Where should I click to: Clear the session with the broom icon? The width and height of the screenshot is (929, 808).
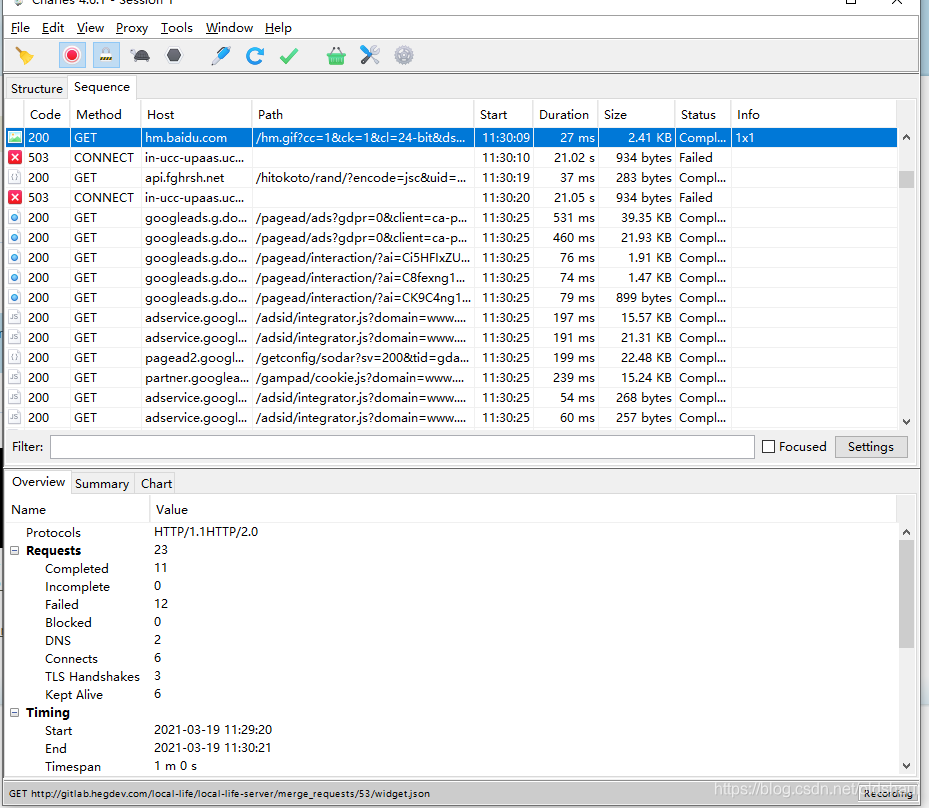click(24, 56)
